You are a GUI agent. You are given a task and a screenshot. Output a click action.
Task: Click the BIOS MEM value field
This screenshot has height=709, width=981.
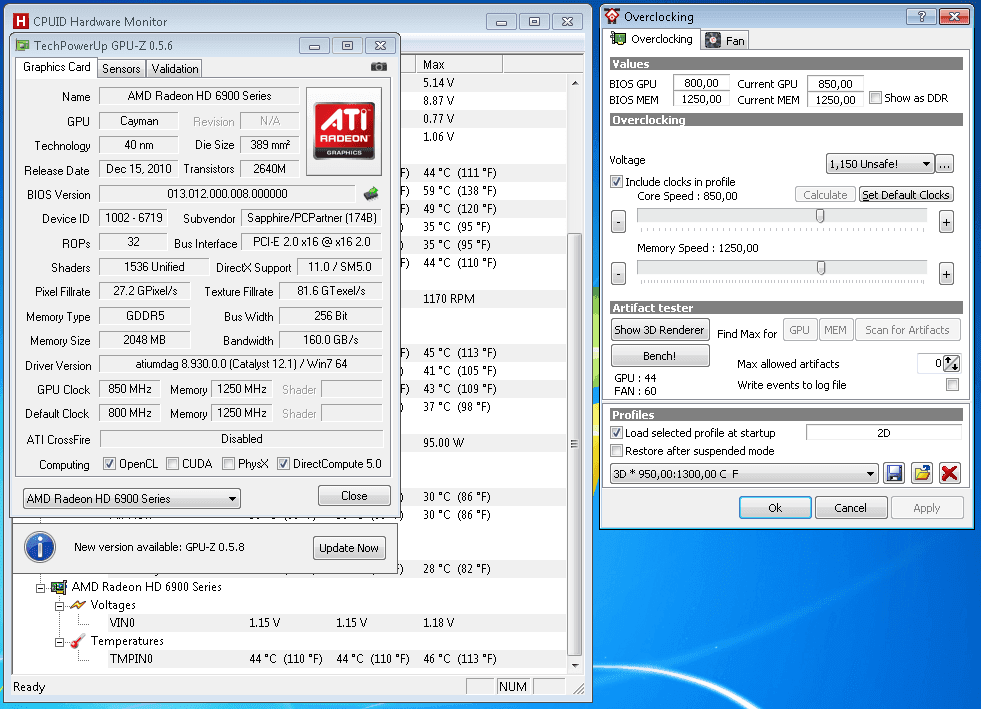(x=701, y=99)
